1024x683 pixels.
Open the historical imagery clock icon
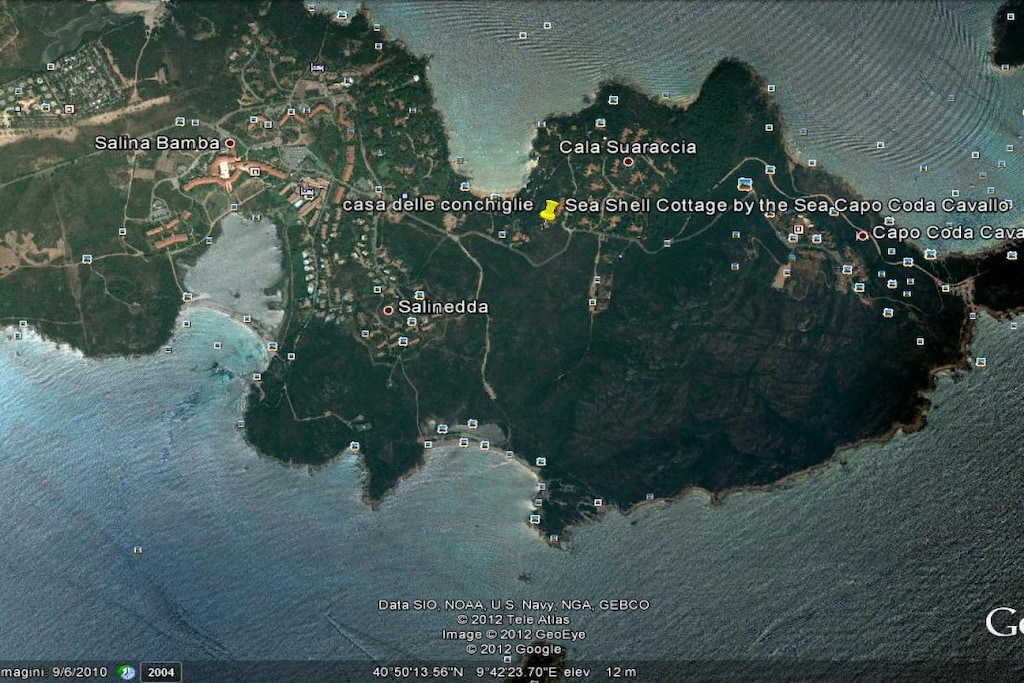pyautogui.click(x=126, y=672)
